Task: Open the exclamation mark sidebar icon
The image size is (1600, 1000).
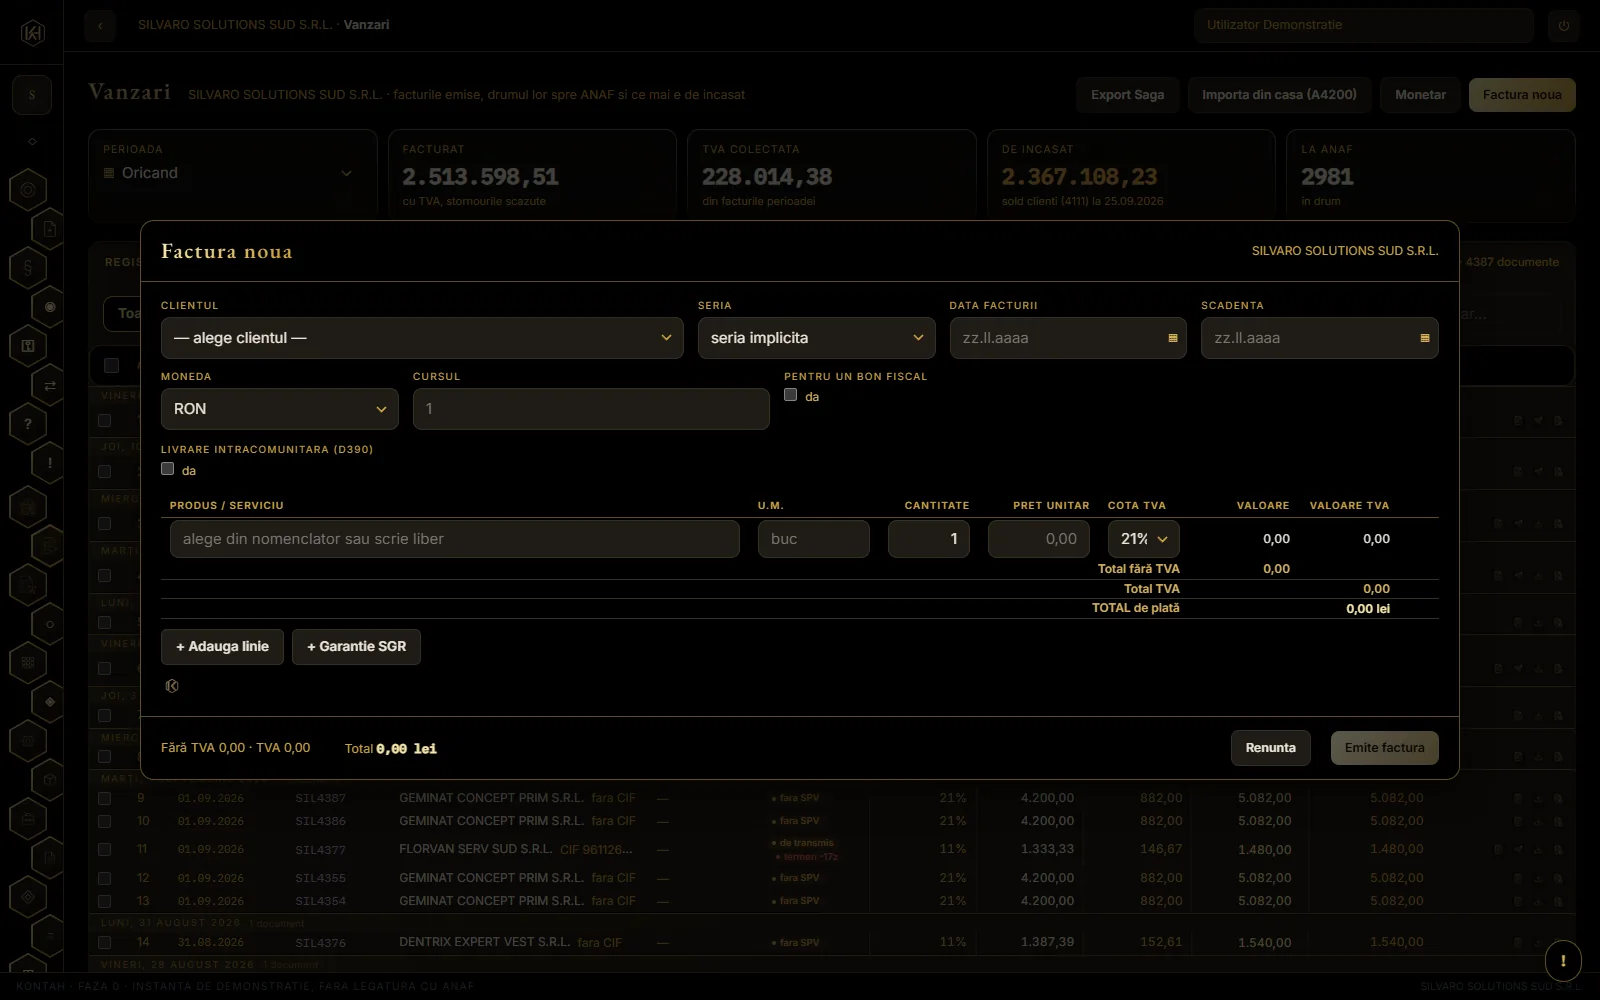Action: click(x=49, y=463)
